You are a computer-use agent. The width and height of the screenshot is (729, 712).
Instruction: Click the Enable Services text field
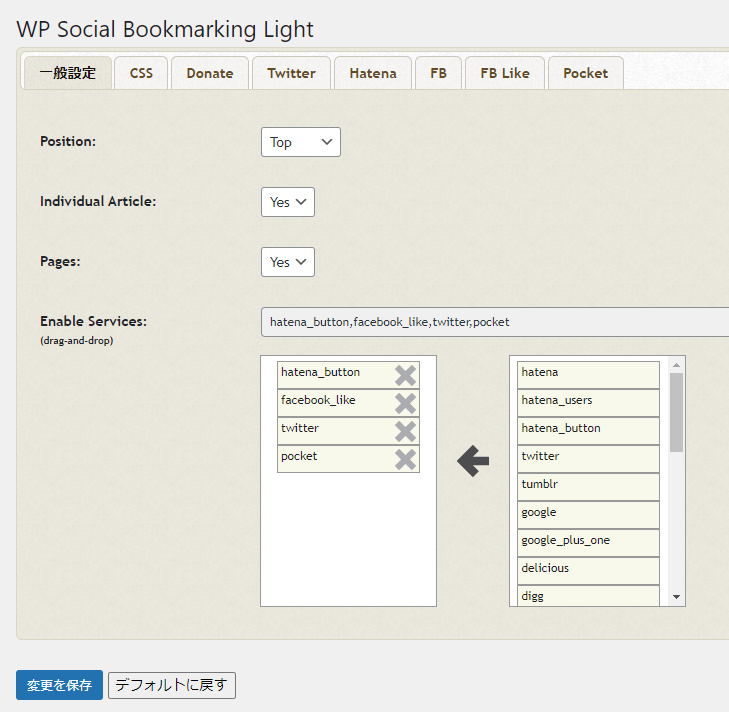click(494, 322)
